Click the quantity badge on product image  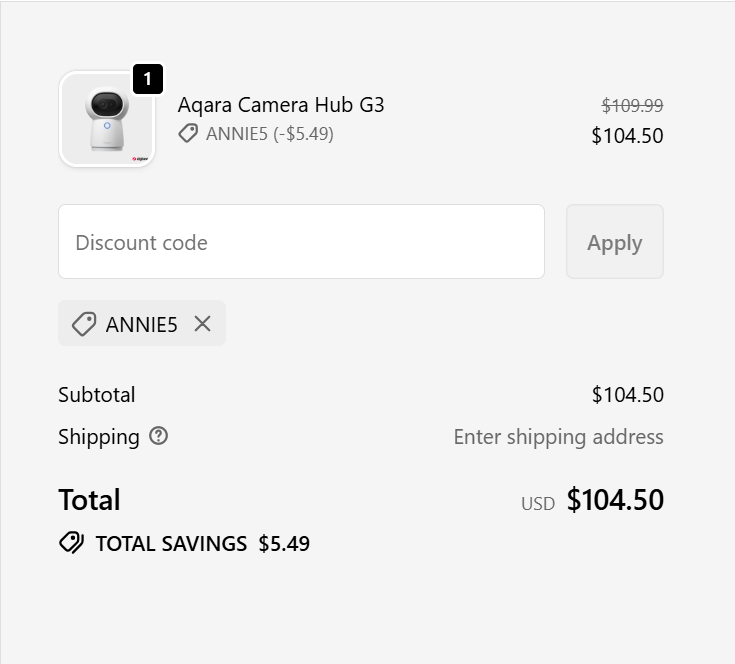[147, 79]
